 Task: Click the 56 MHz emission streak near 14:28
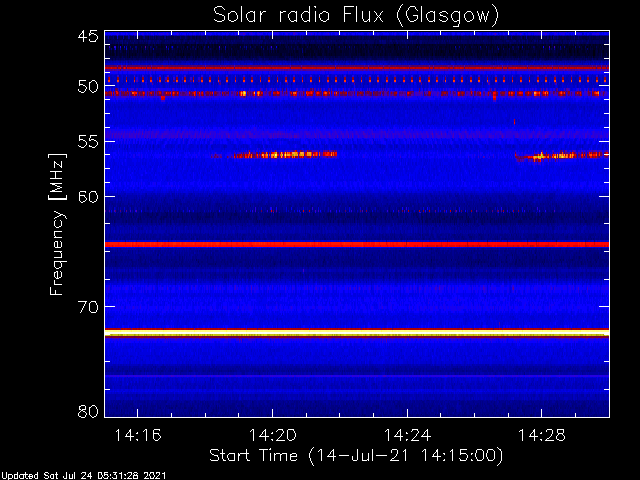click(x=562, y=156)
